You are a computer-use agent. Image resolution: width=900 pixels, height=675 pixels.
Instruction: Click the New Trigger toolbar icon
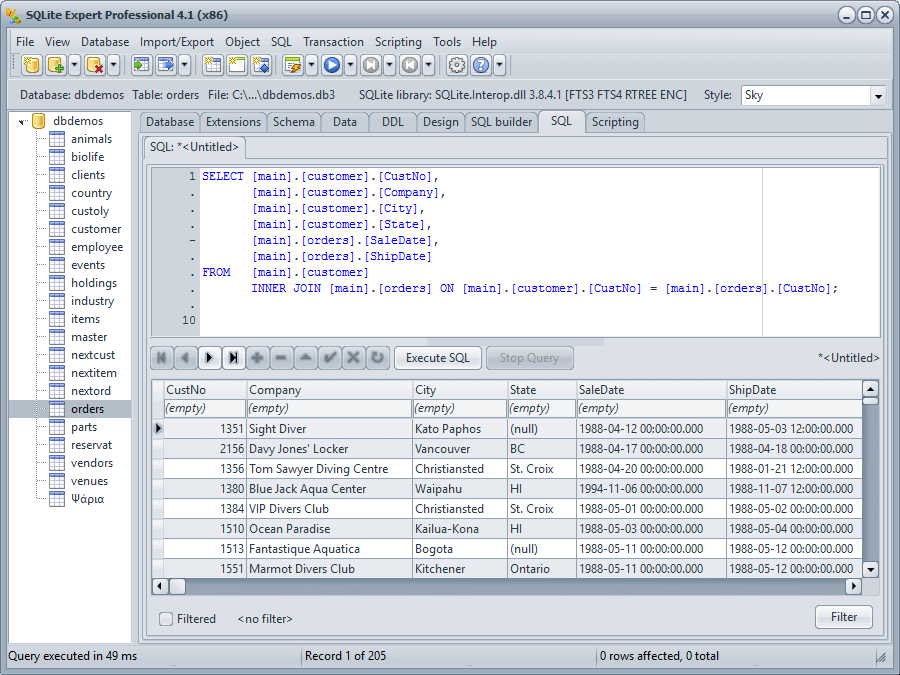261,65
